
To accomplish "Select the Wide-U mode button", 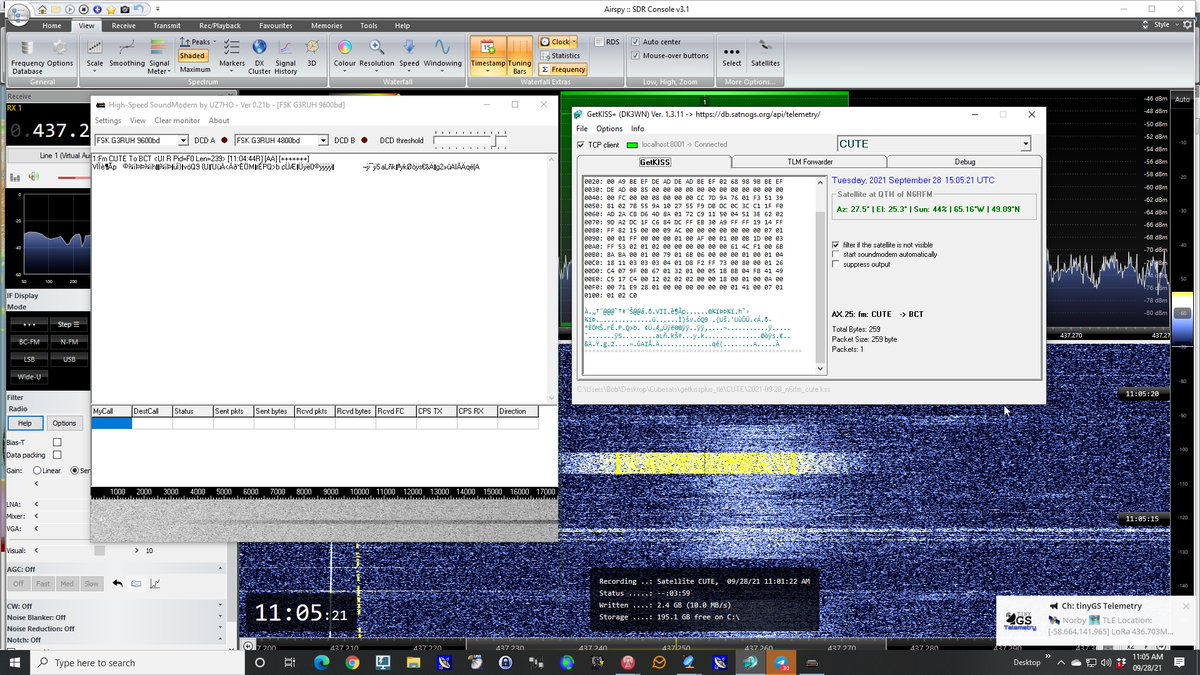I will 29,376.
